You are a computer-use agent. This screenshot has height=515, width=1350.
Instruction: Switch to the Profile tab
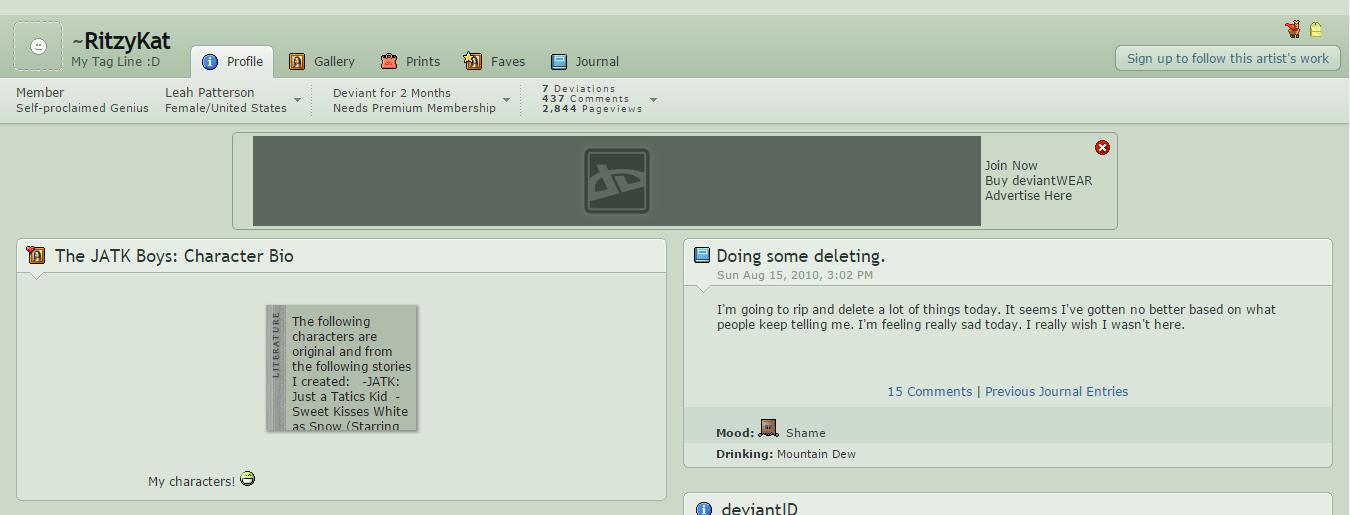pyautogui.click(x=232, y=62)
